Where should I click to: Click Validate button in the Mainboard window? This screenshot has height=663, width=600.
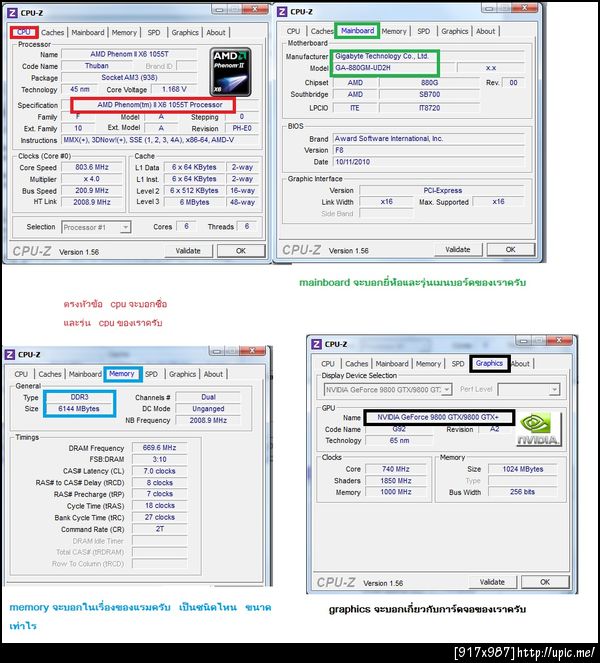[458, 249]
